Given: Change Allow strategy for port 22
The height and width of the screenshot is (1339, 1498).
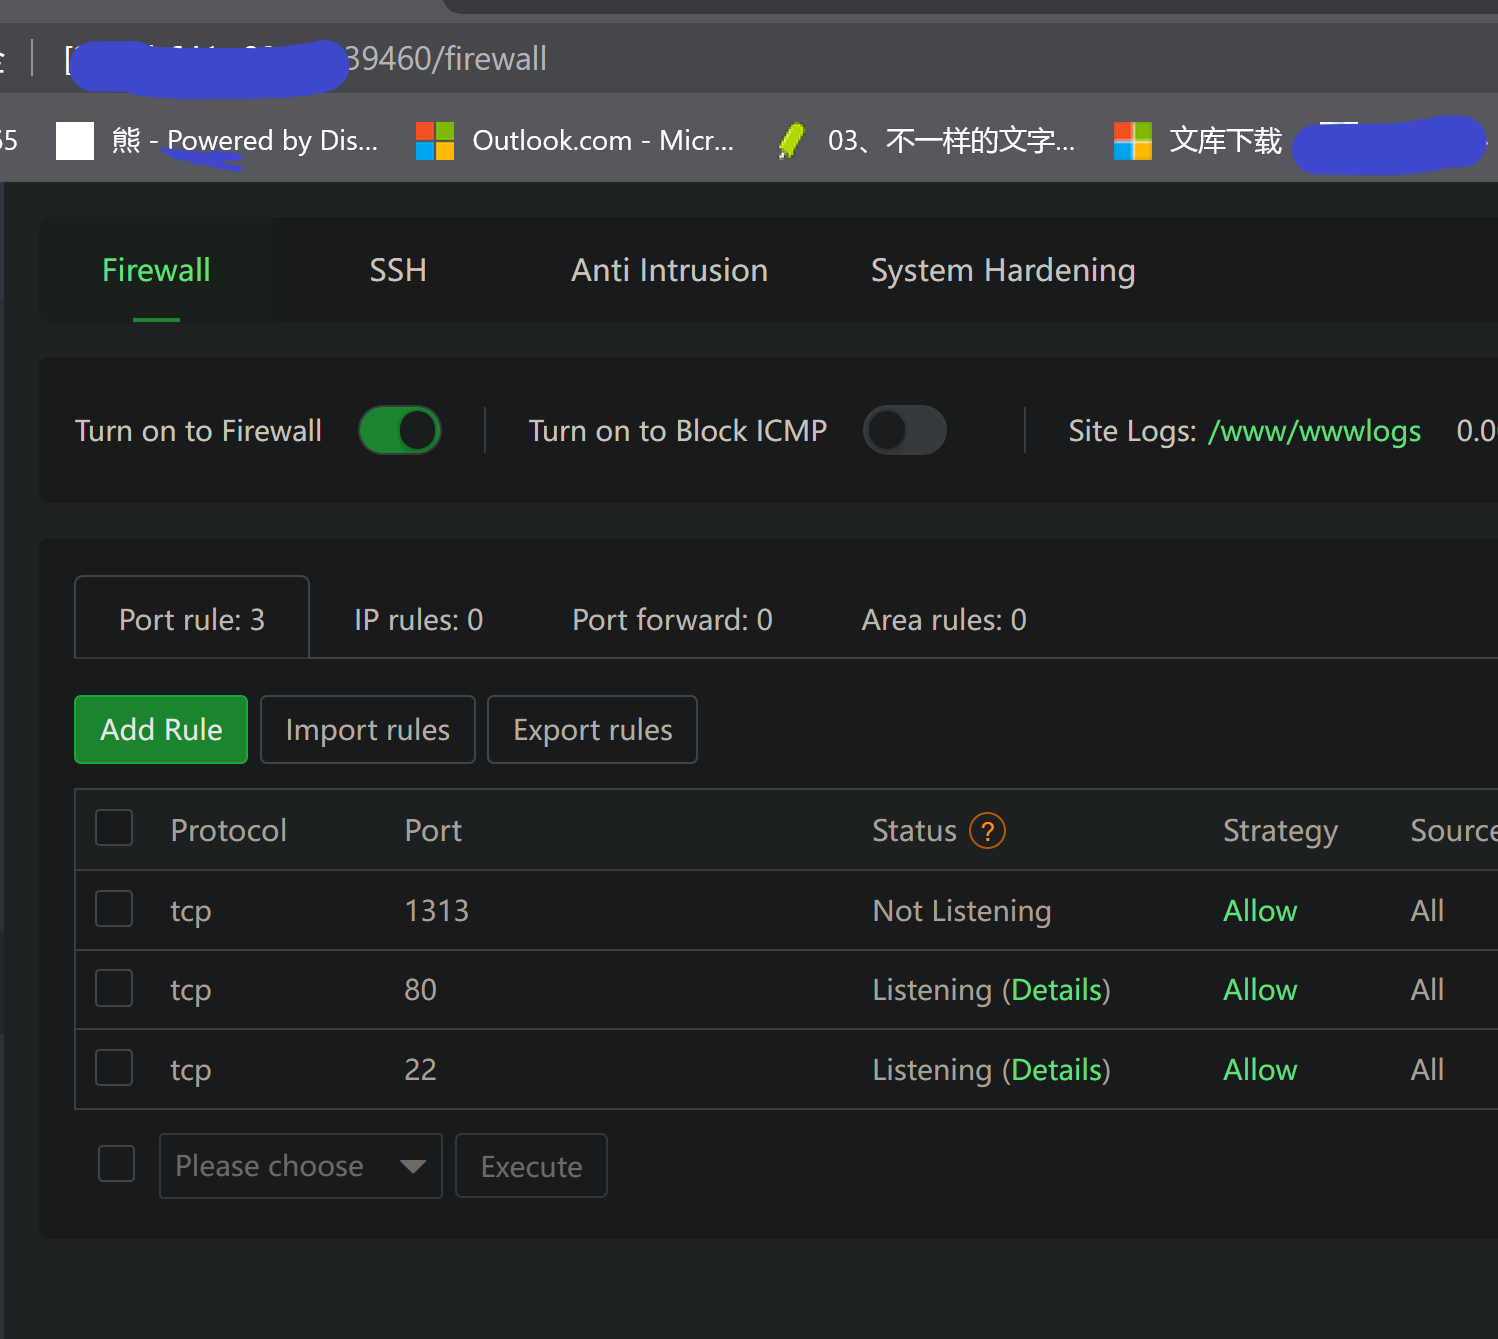Looking at the screenshot, I should (1259, 1070).
